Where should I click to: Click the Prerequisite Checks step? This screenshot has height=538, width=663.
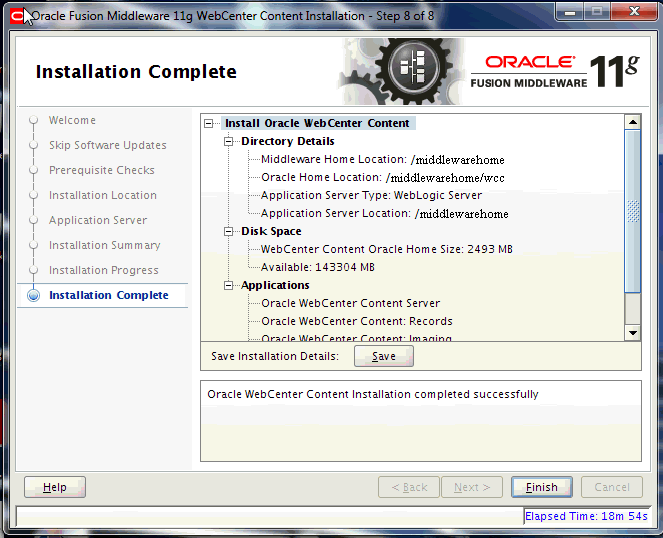point(102,170)
